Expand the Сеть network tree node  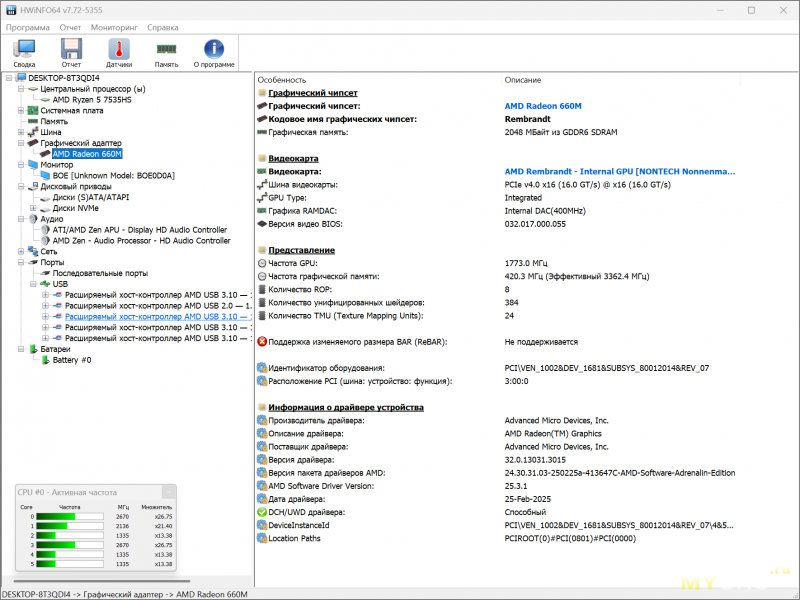tap(21, 251)
